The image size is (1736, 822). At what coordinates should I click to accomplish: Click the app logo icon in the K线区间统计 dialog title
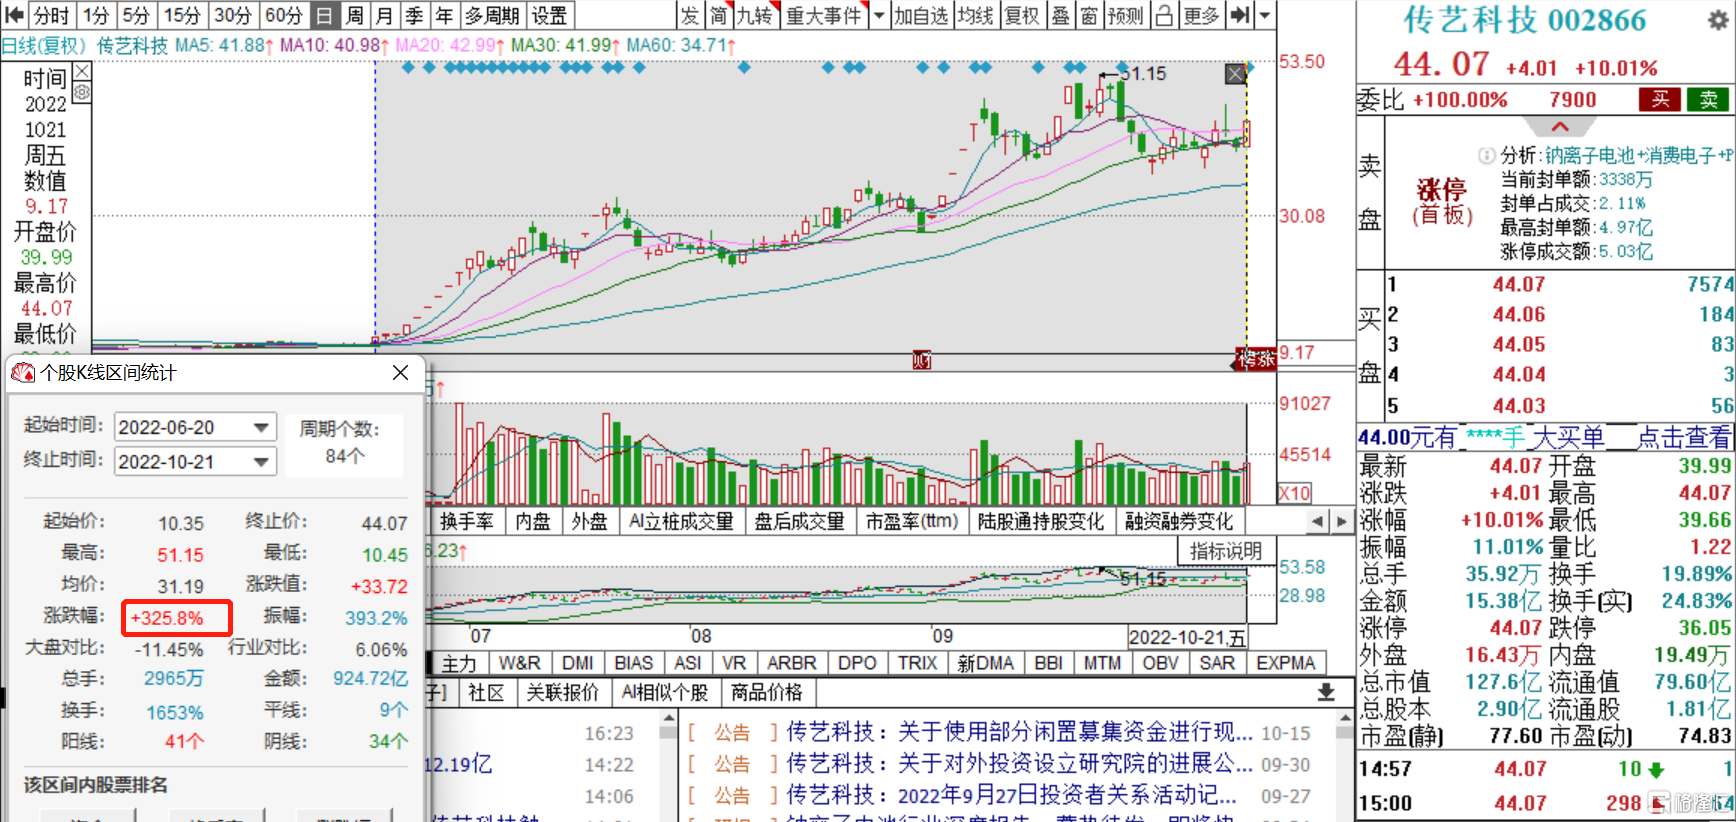pos(23,372)
